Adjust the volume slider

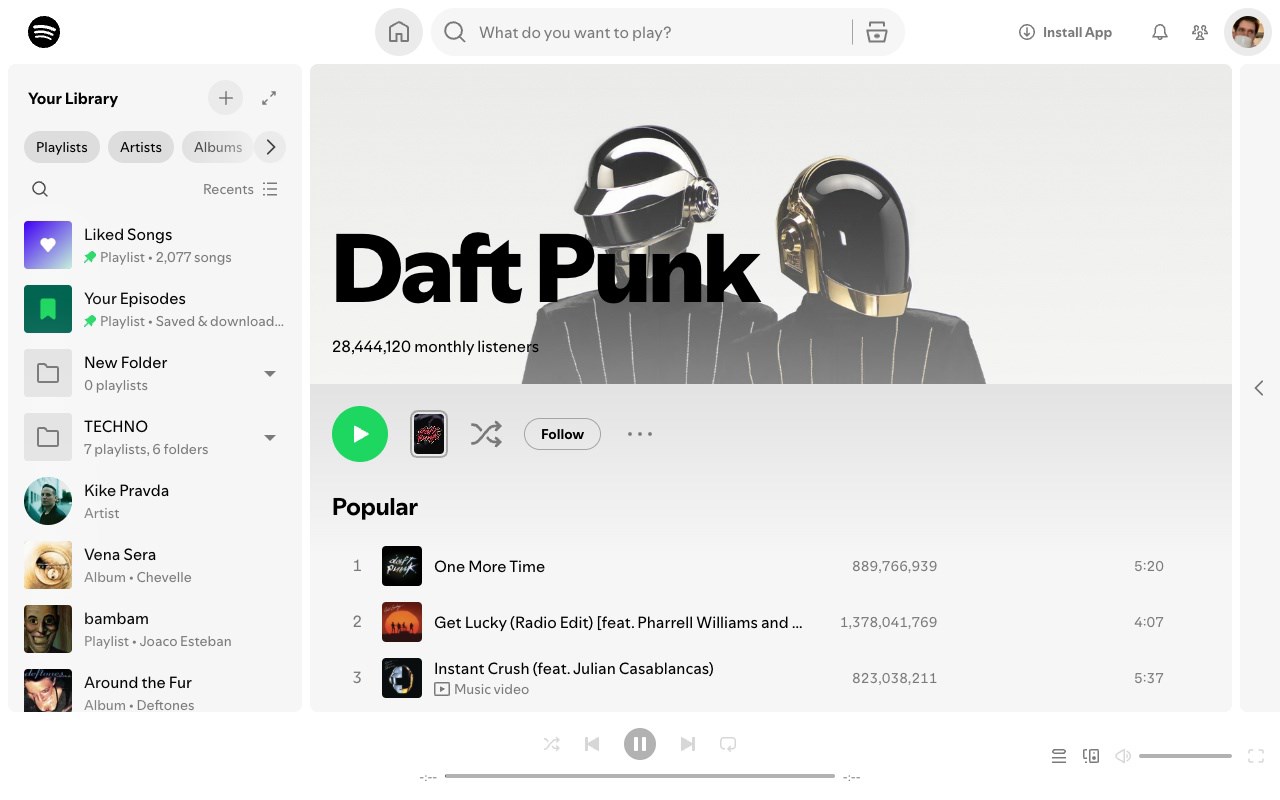1185,756
